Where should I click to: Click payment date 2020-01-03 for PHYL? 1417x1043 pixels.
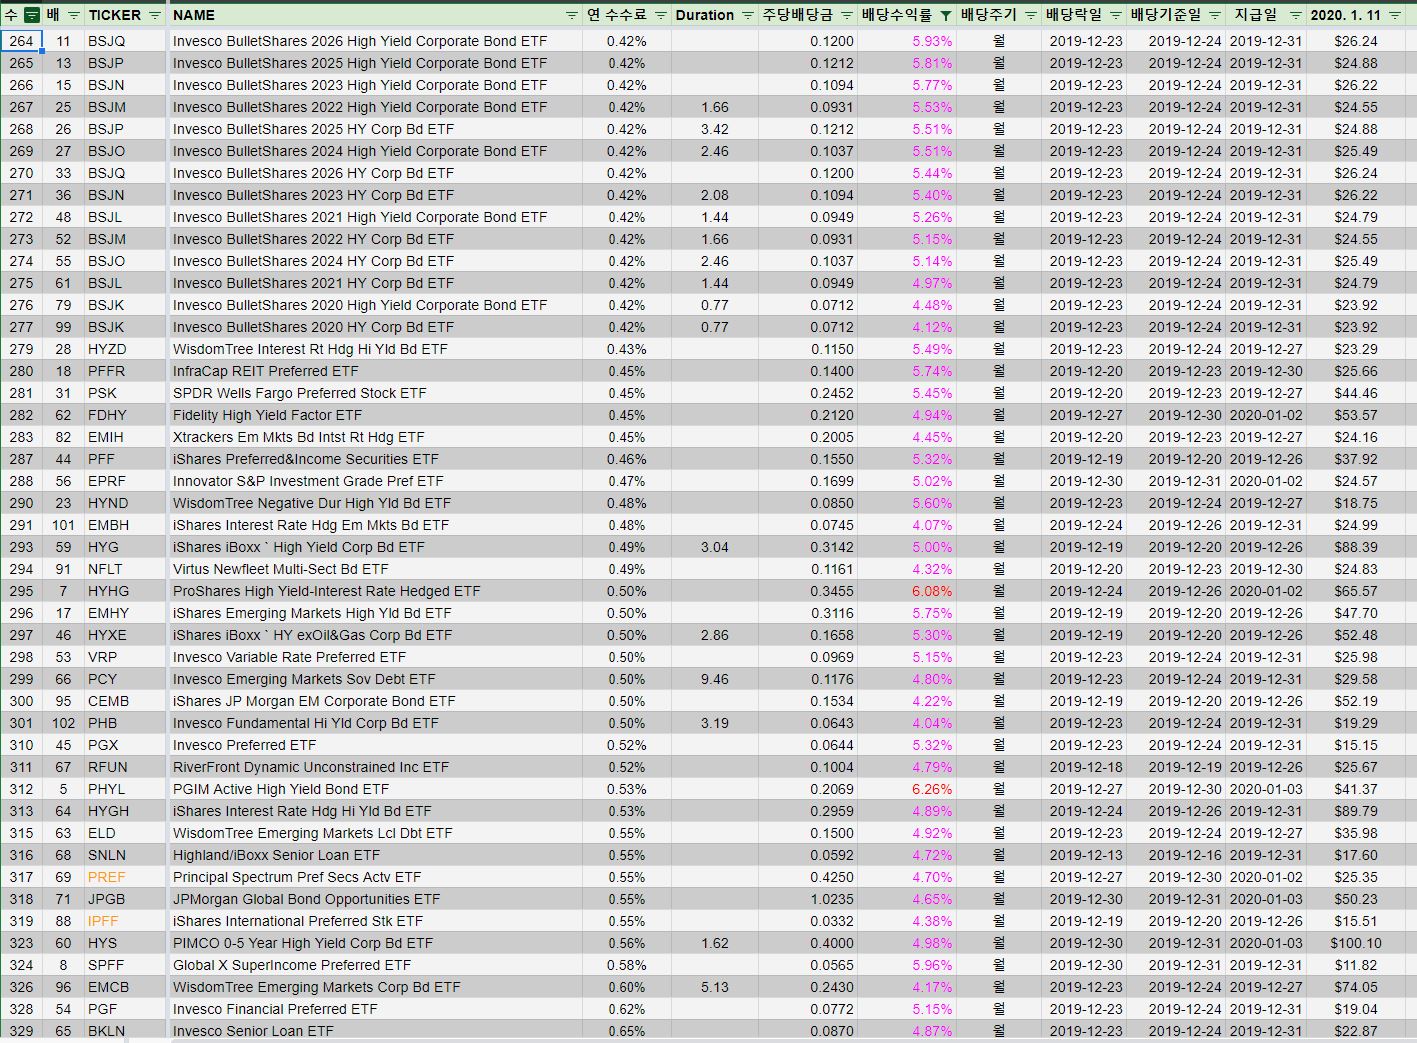1266,789
